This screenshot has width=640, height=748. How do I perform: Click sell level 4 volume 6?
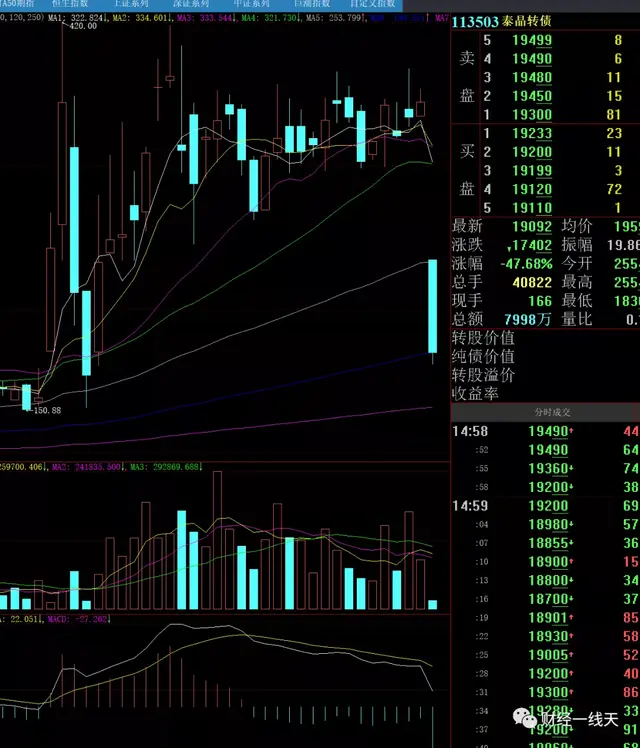[618, 59]
